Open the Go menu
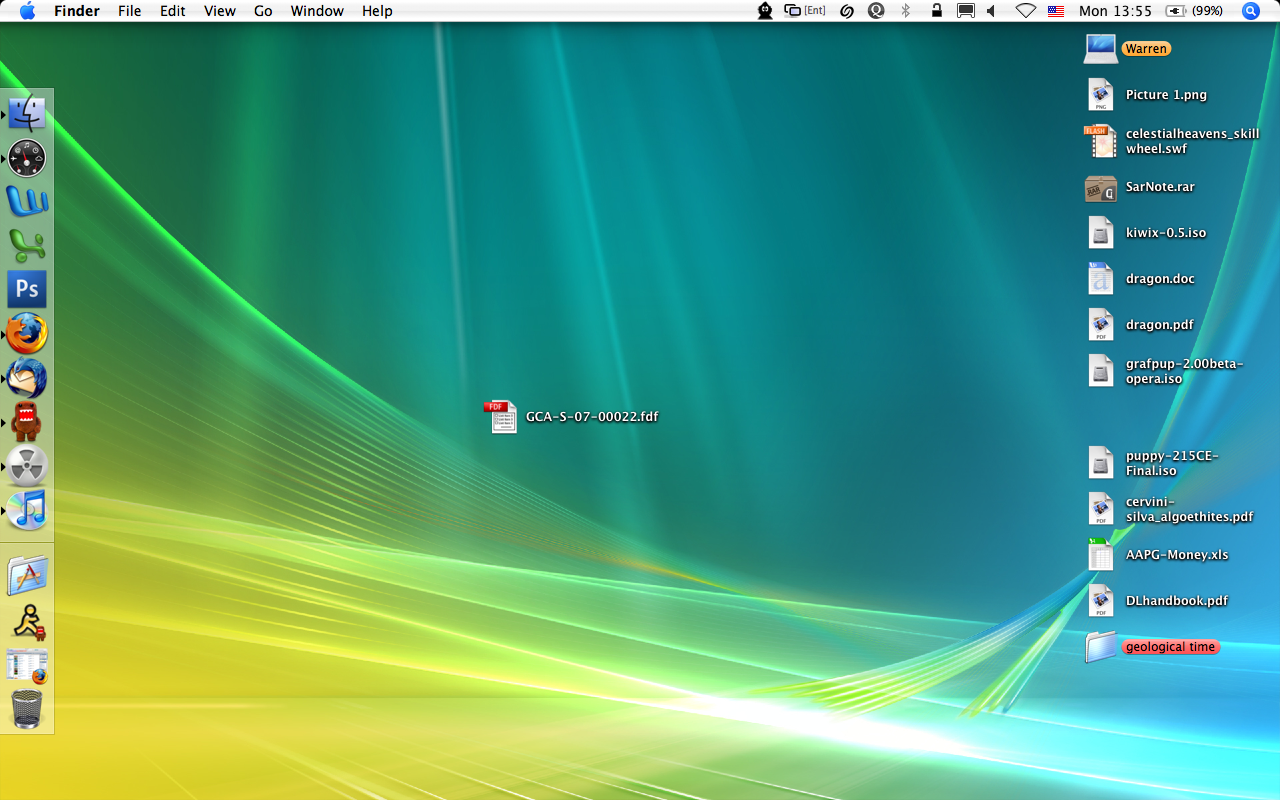1280x800 pixels. (263, 11)
